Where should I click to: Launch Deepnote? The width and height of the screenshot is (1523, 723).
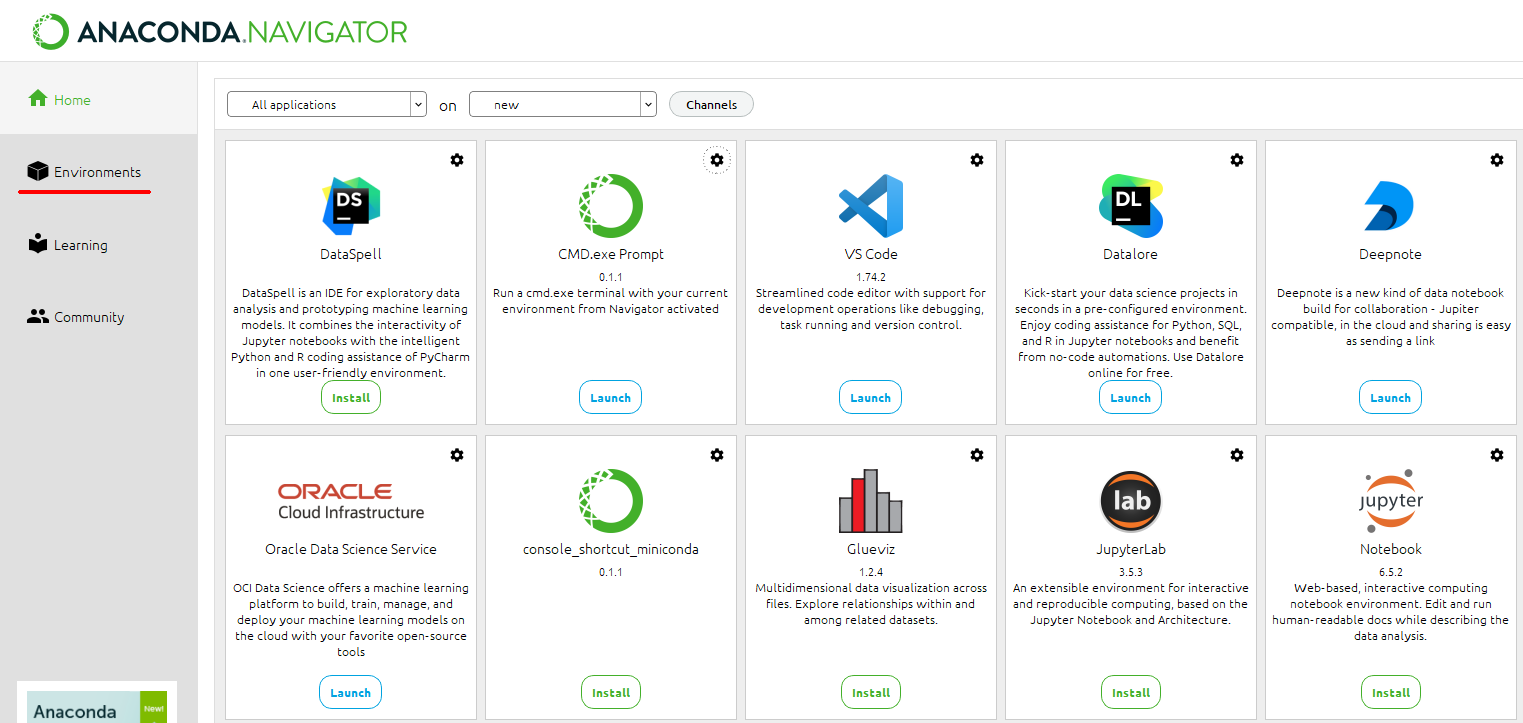(1390, 397)
